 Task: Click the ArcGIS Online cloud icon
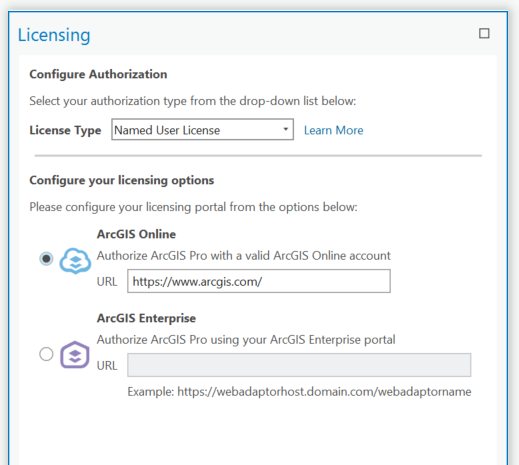pyautogui.click(x=75, y=261)
